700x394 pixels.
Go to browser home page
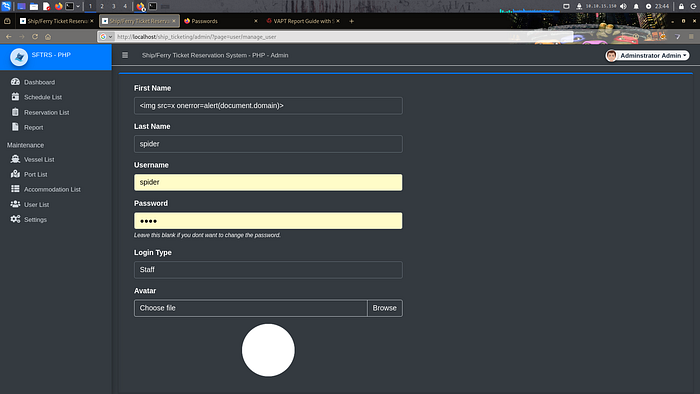coord(48,37)
